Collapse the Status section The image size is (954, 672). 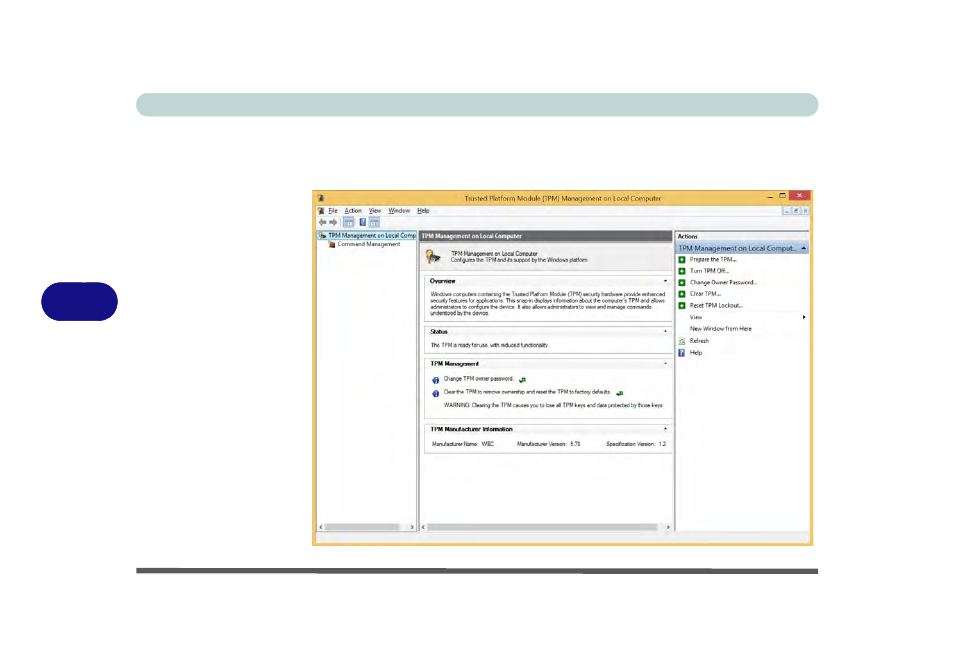(x=665, y=331)
